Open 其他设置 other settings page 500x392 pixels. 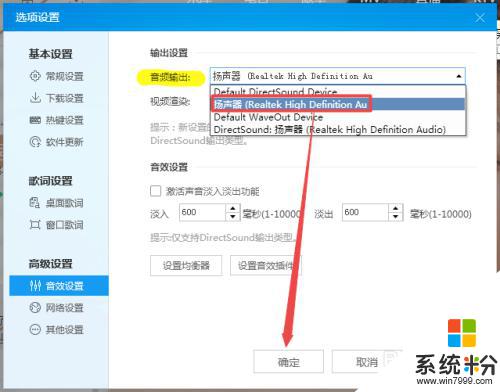pos(57,330)
